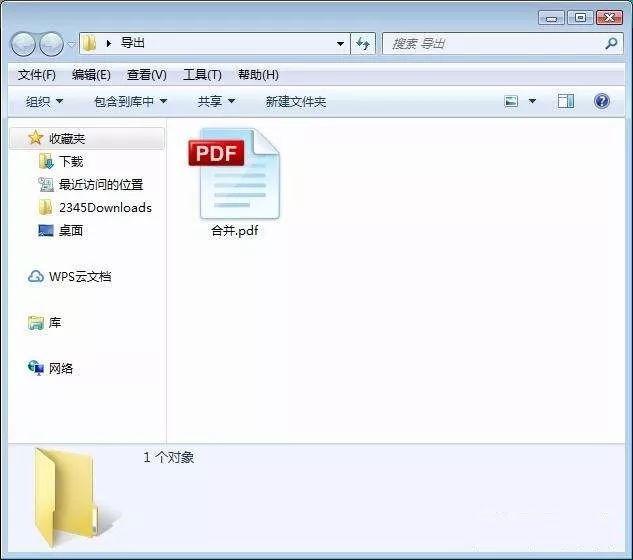Click the 收藏夹 star icon

(x=36, y=138)
